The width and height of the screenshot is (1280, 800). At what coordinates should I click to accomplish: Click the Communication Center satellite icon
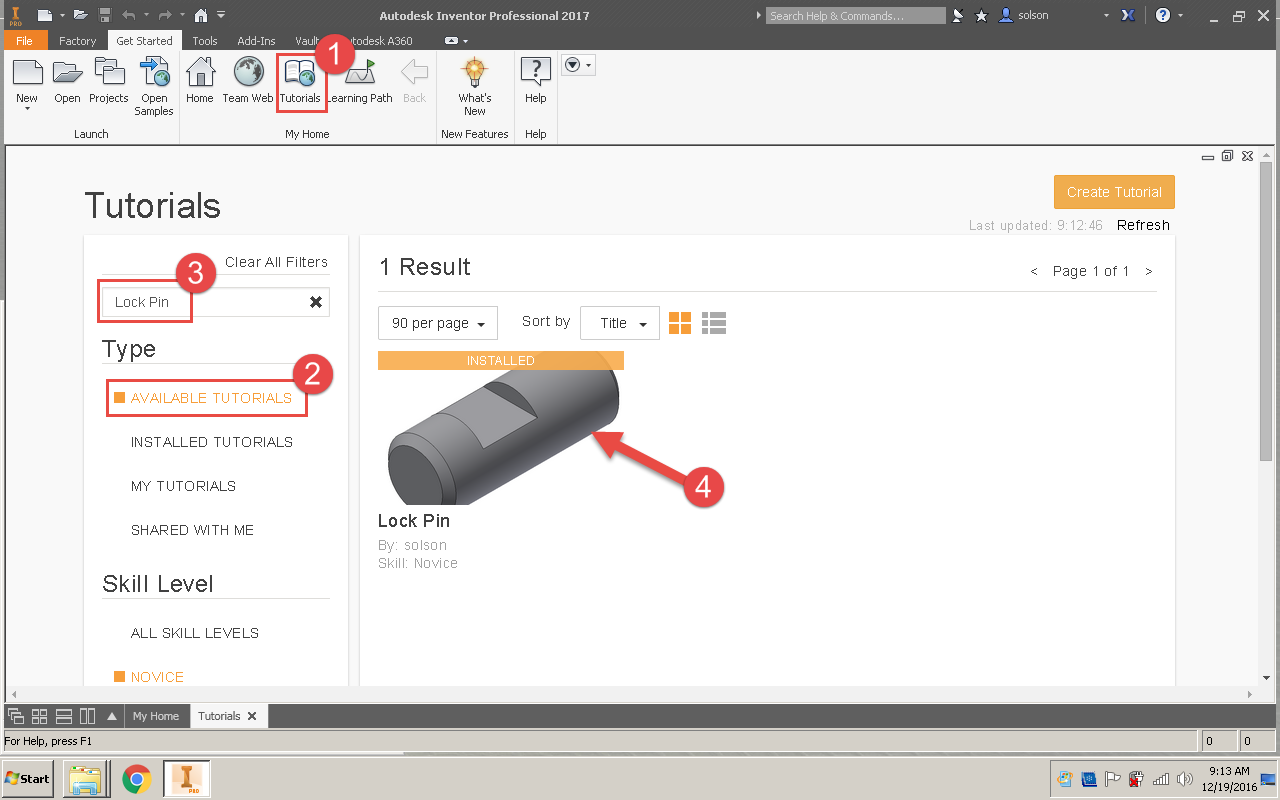point(959,16)
